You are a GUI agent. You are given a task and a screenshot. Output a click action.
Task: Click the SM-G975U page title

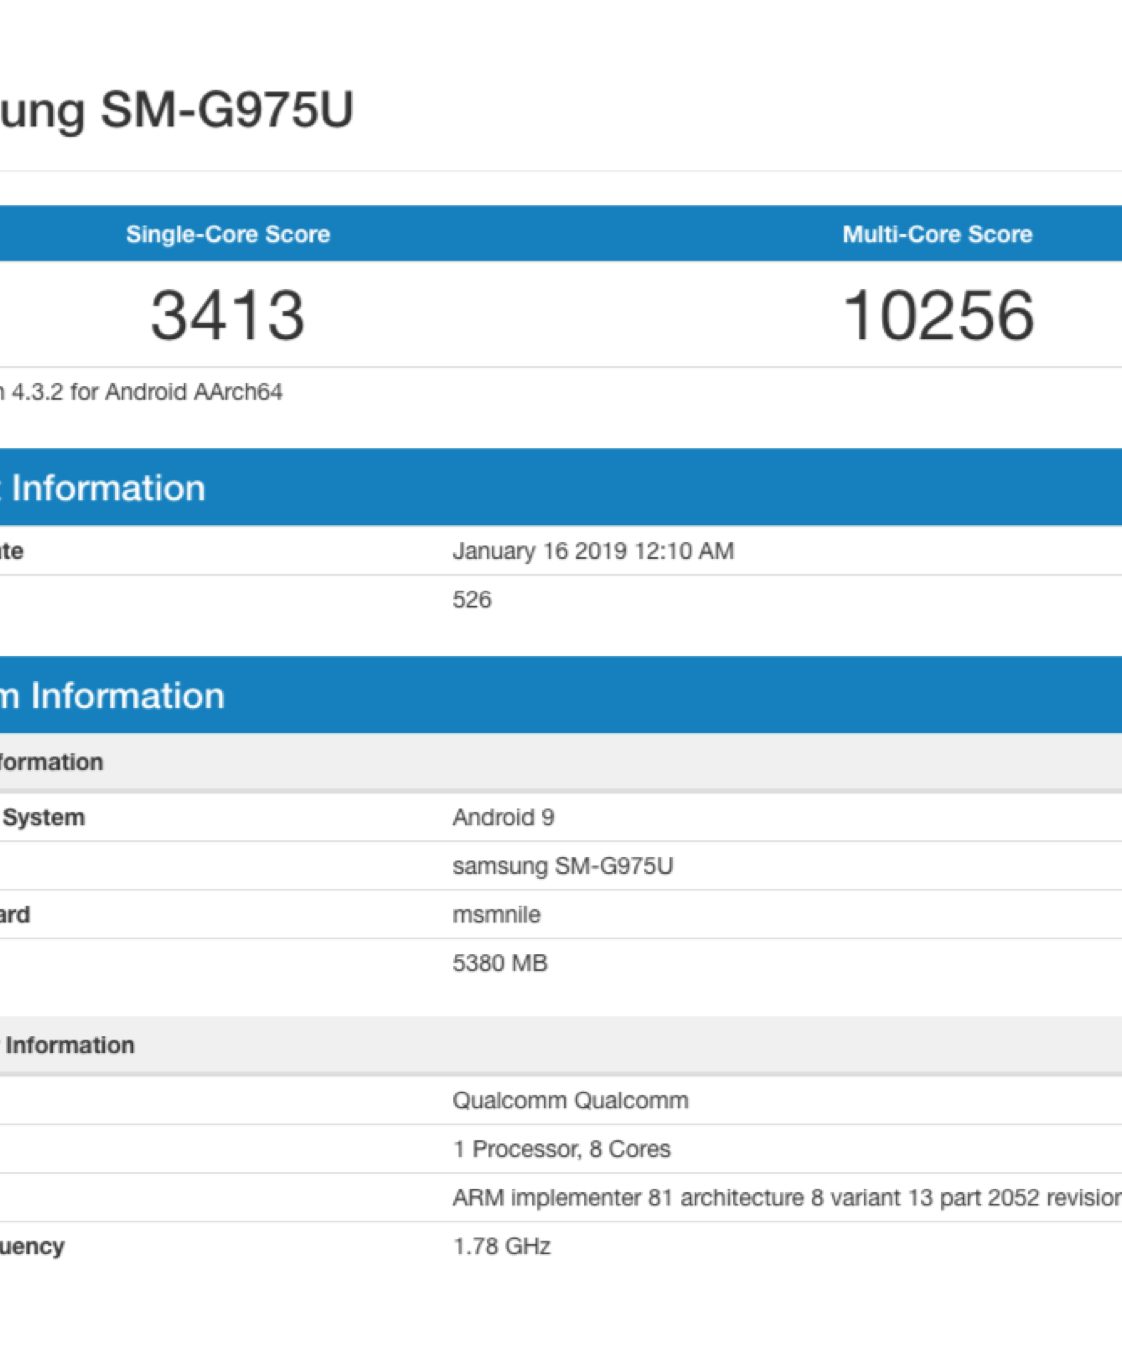(176, 109)
